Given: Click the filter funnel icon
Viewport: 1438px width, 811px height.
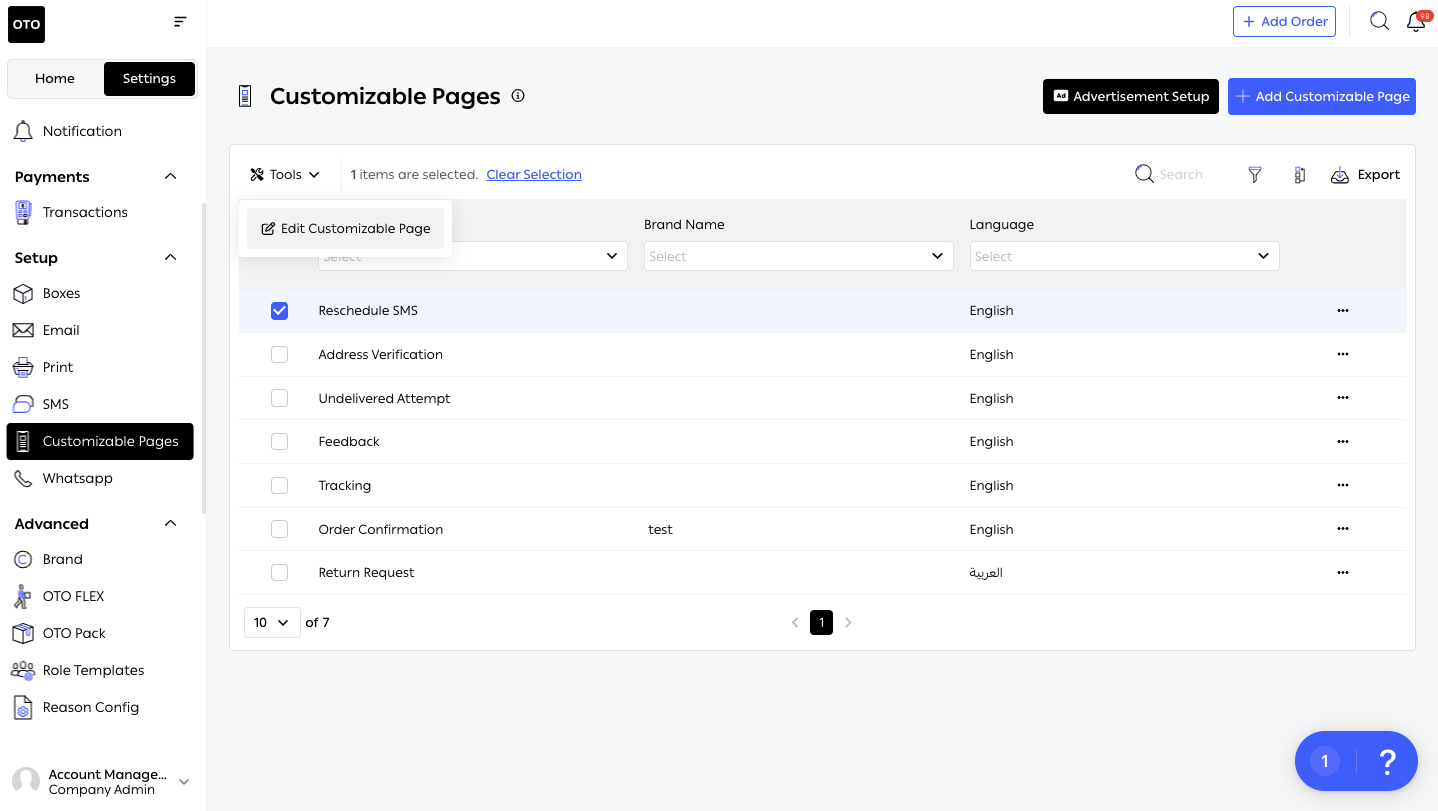Looking at the screenshot, I should (1254, 175).
